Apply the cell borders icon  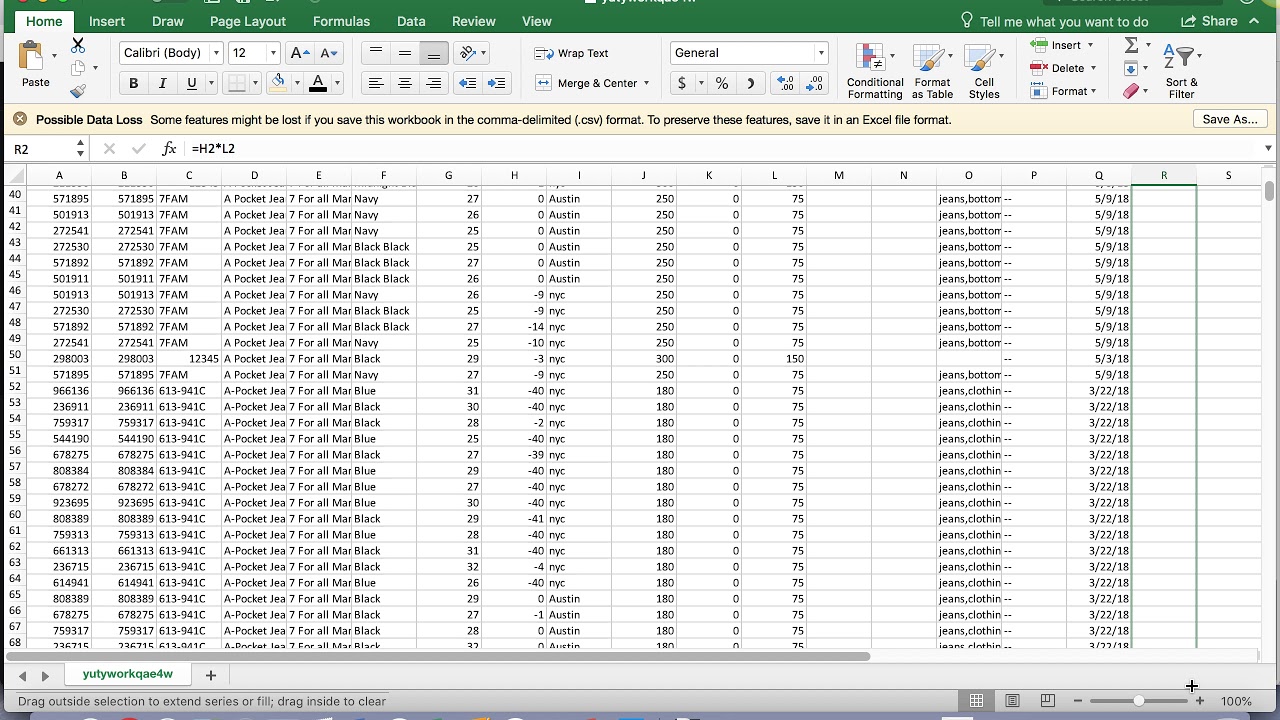[236, 83]
